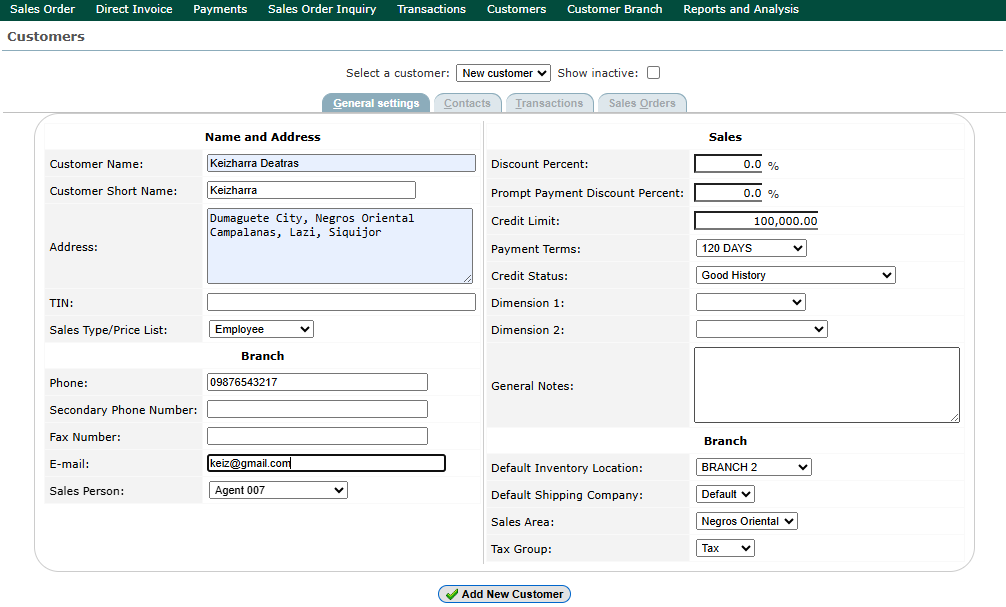This screenshot has width=1006, height=607.
Task: Choose a Sales Person from dropdown
Action: pyautogui.click(x=278, y=490)
